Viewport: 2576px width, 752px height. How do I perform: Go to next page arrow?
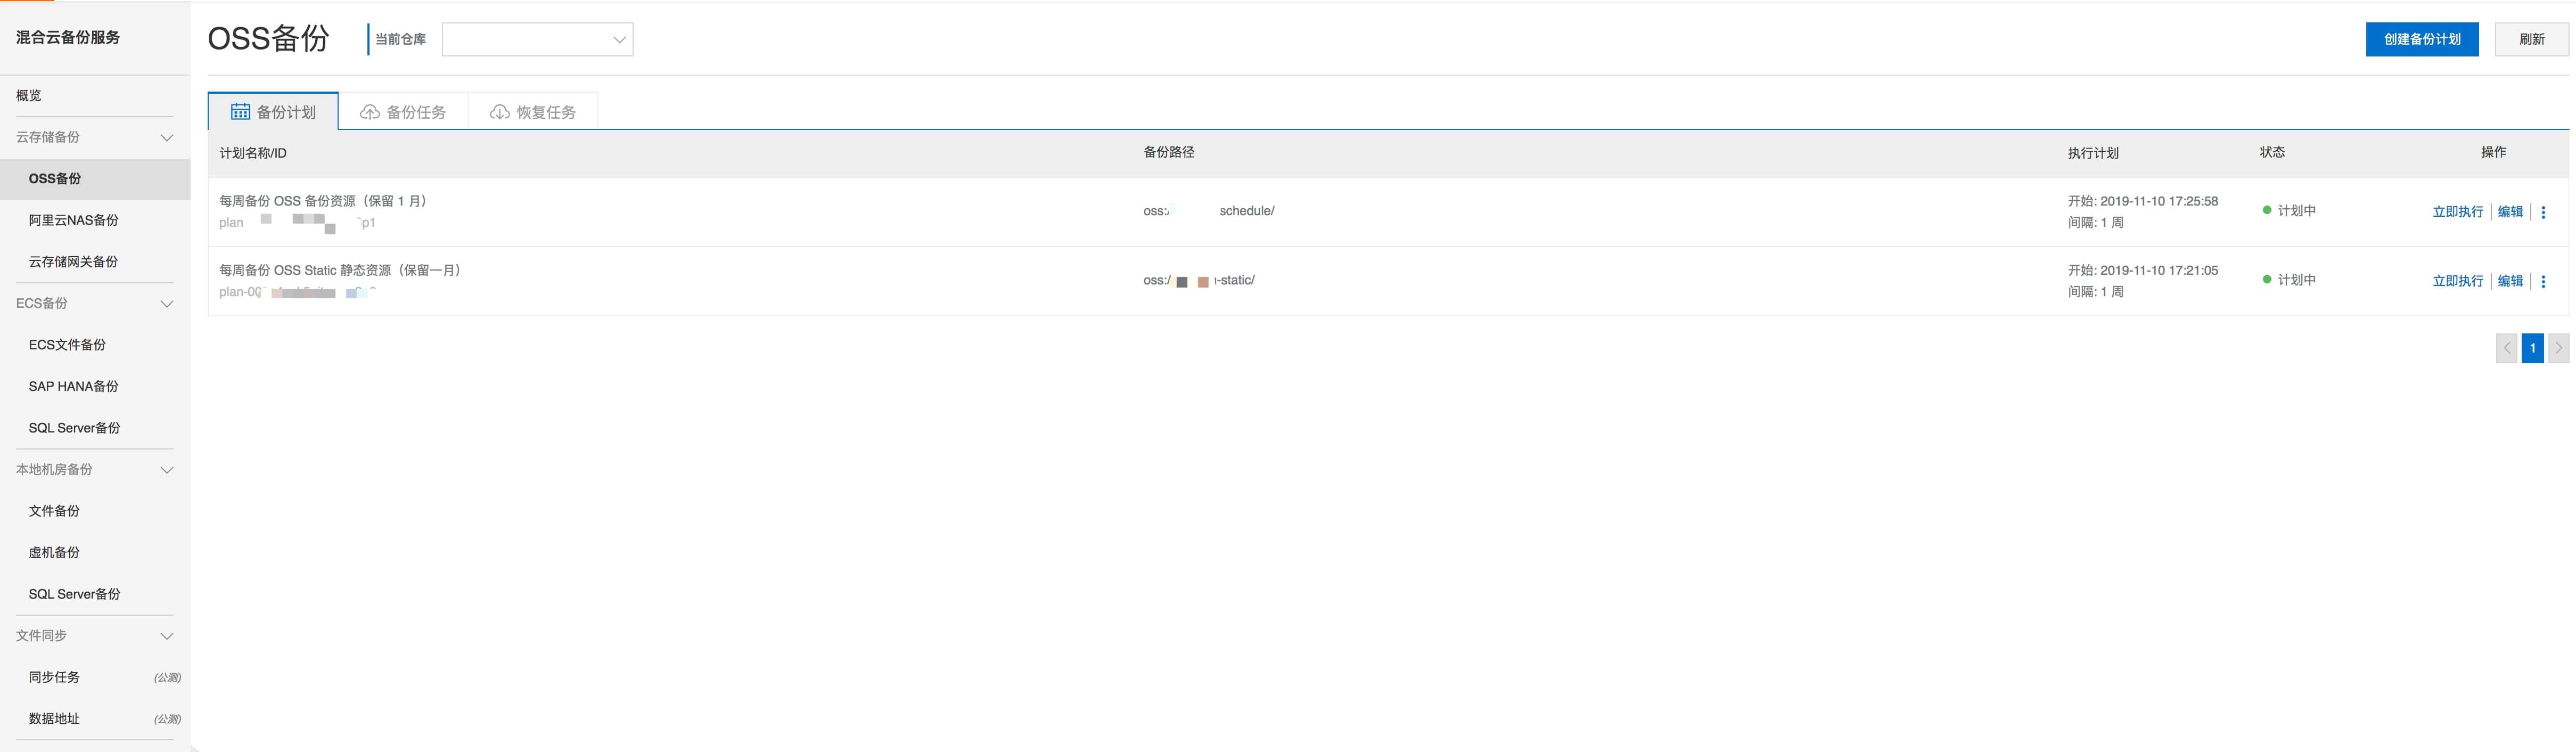coord(2558,348)
